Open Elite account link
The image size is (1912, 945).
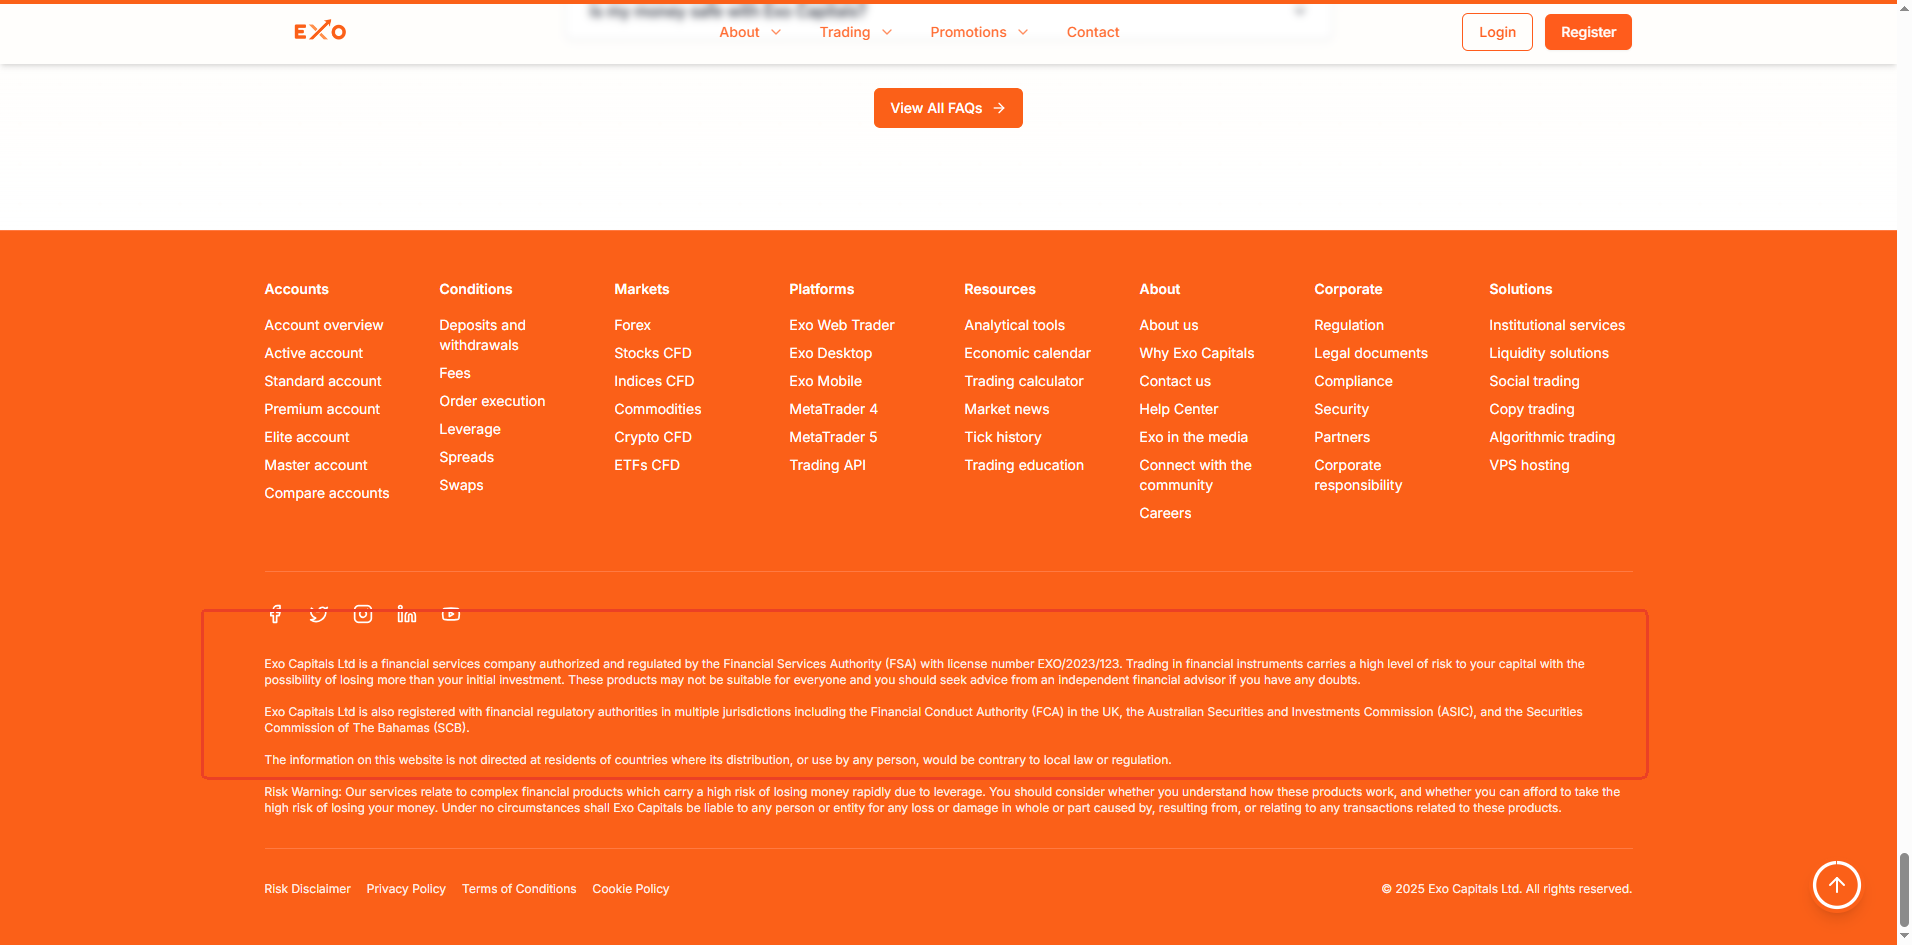tap(307, 437)
